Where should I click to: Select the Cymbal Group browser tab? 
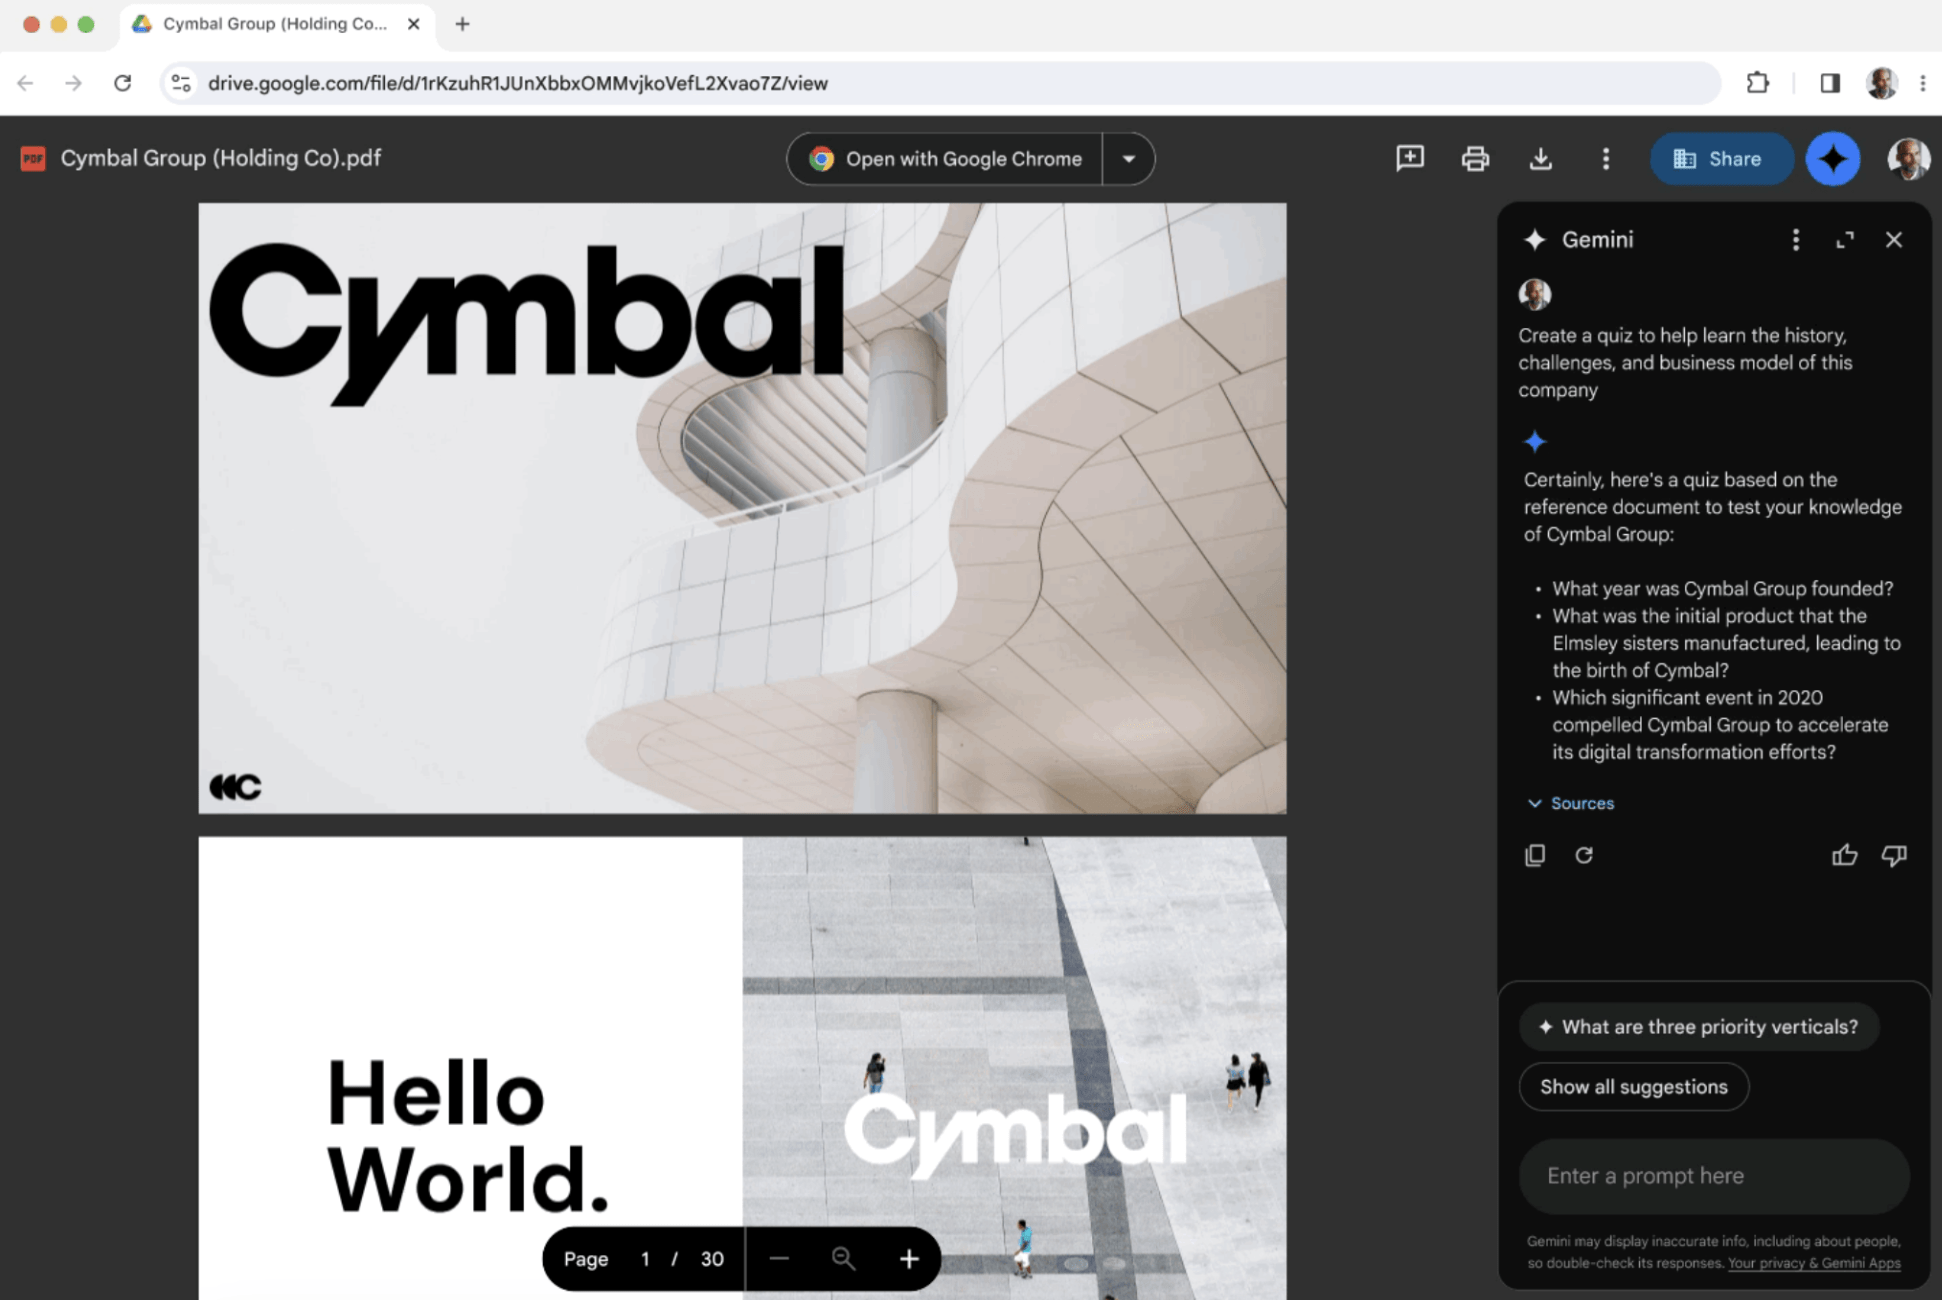pyautogui.click(x=275, y=24)
